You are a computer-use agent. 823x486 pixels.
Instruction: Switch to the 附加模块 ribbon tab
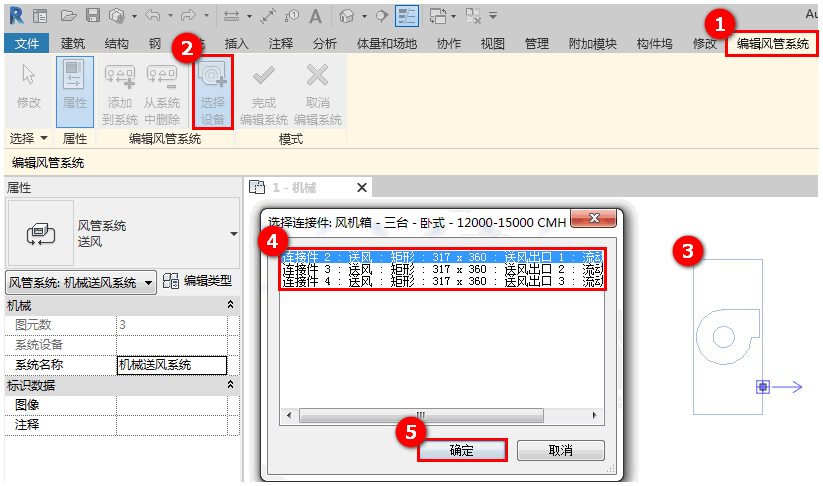pyautogui.click(x=592, y=44)
